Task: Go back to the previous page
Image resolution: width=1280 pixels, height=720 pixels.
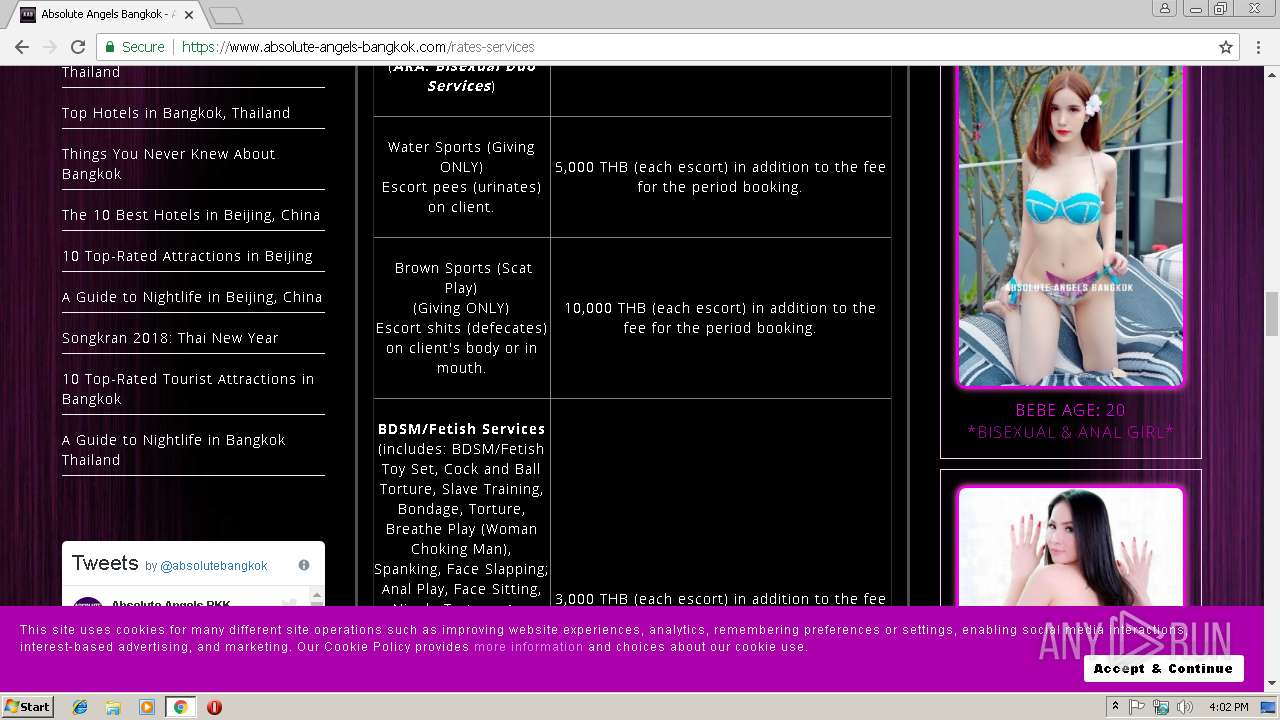Action: coord(22,47)
